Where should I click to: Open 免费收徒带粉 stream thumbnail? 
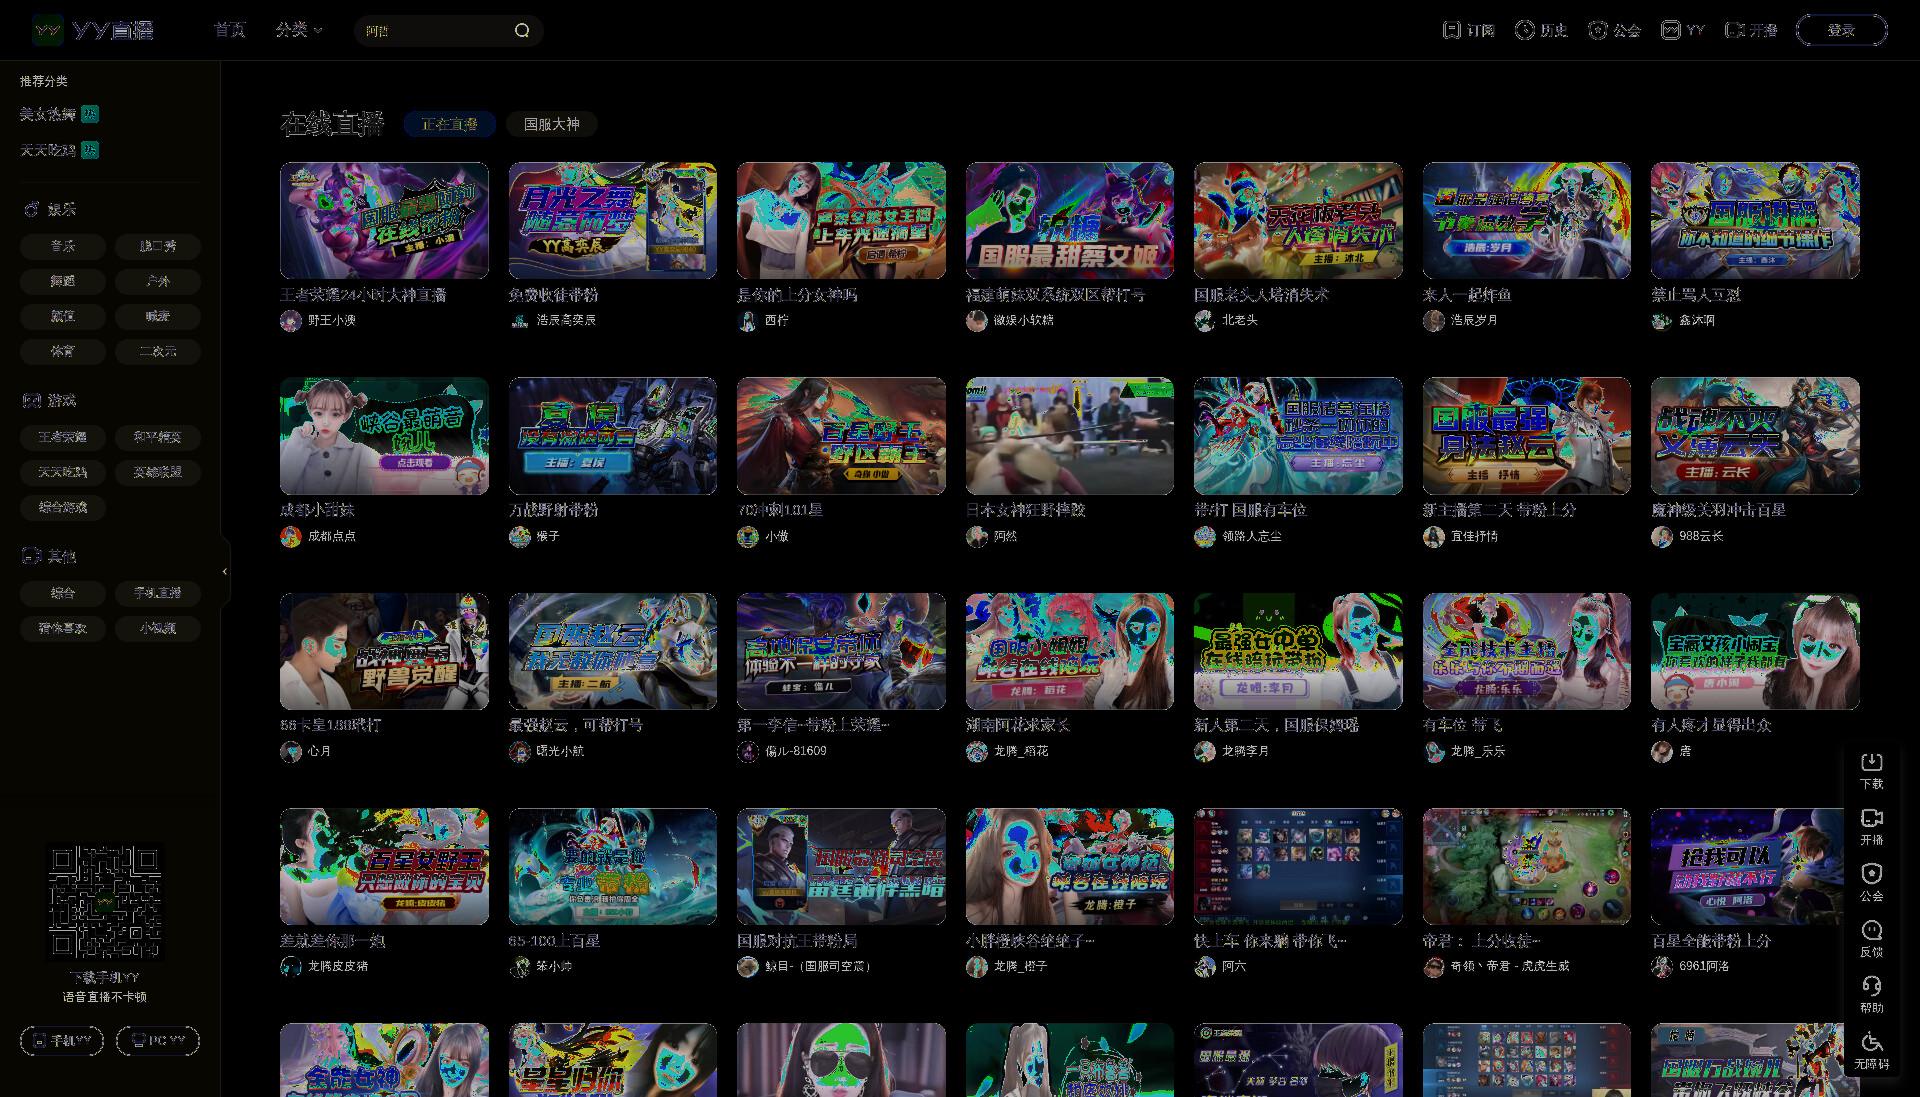pyautogui.click(x=612, y=220)
